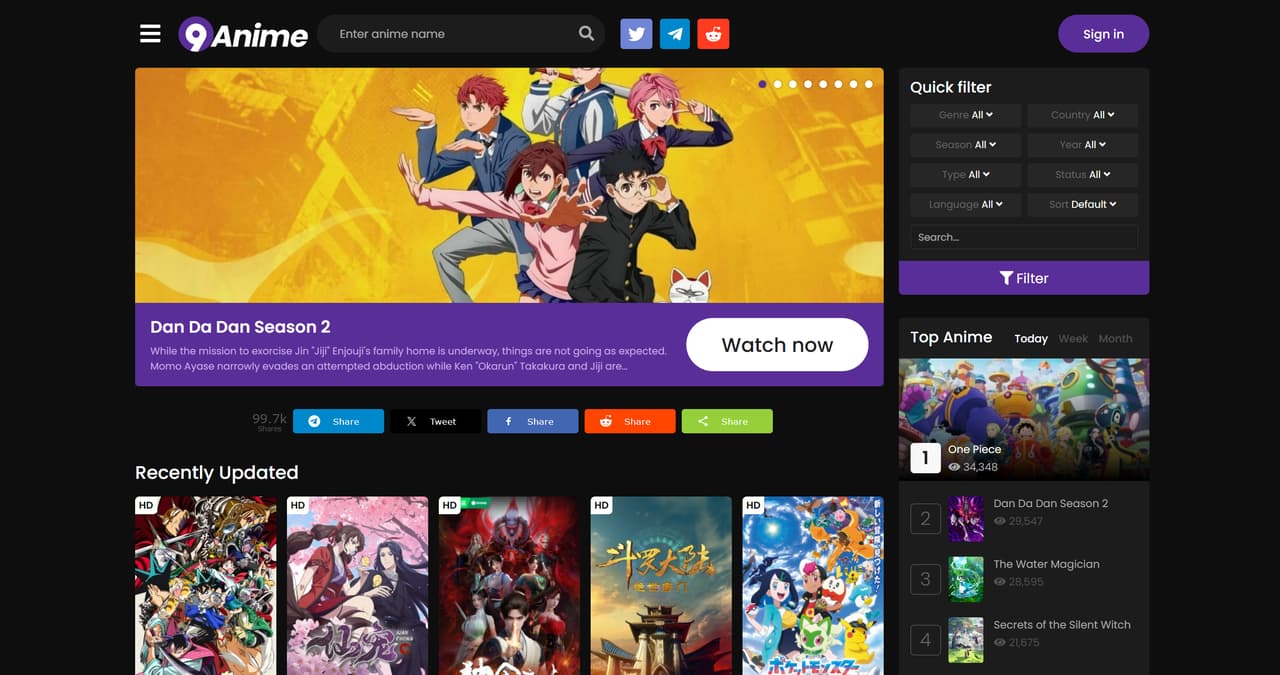Select the third carousel slide dot
1280x675 pixels.
[x=793, y=84]
